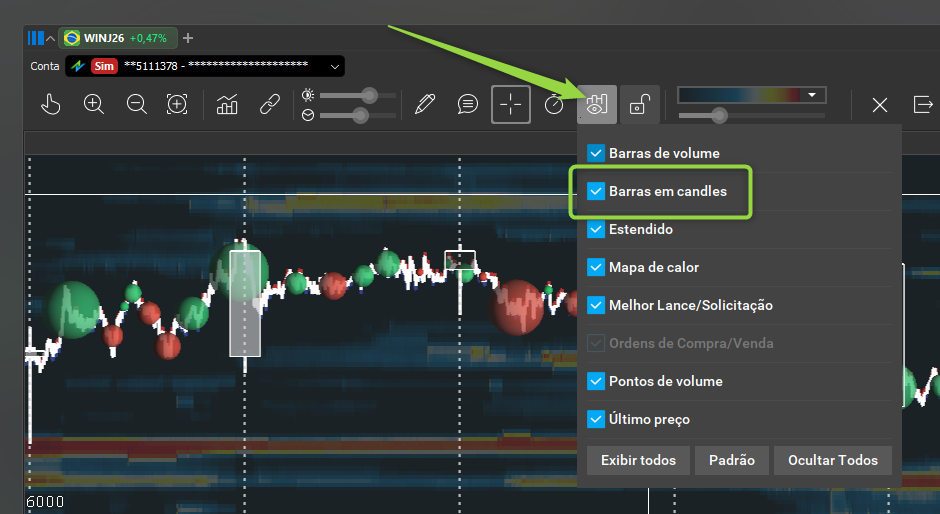Screen dimensions: 940x514
Task: Click the stopwatch timer icon
Action: [554, 104]
